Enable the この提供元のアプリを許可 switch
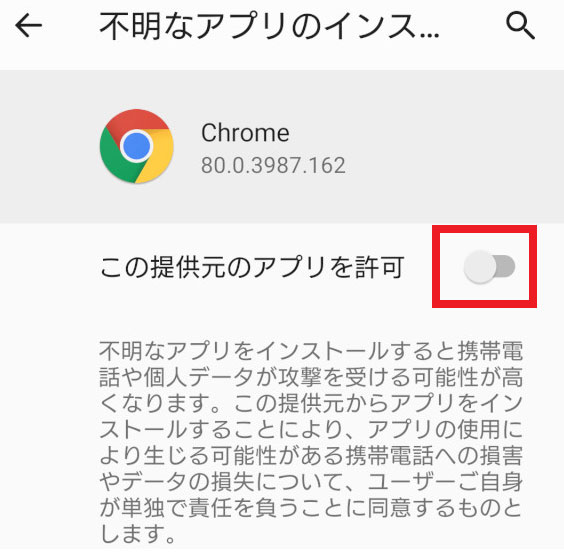 489,267
